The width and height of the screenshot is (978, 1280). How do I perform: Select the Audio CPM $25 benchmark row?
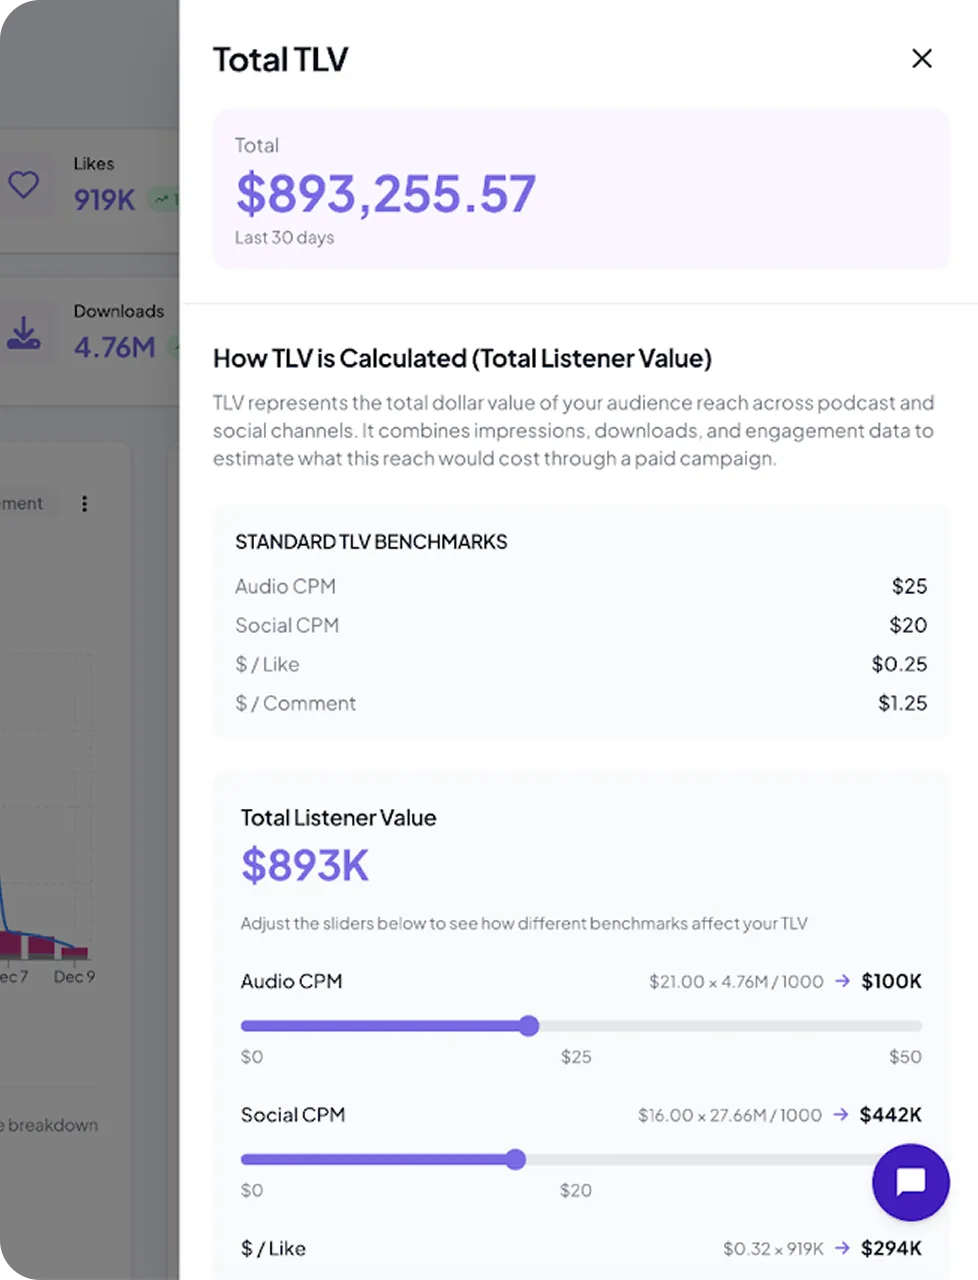click(580, 586)
